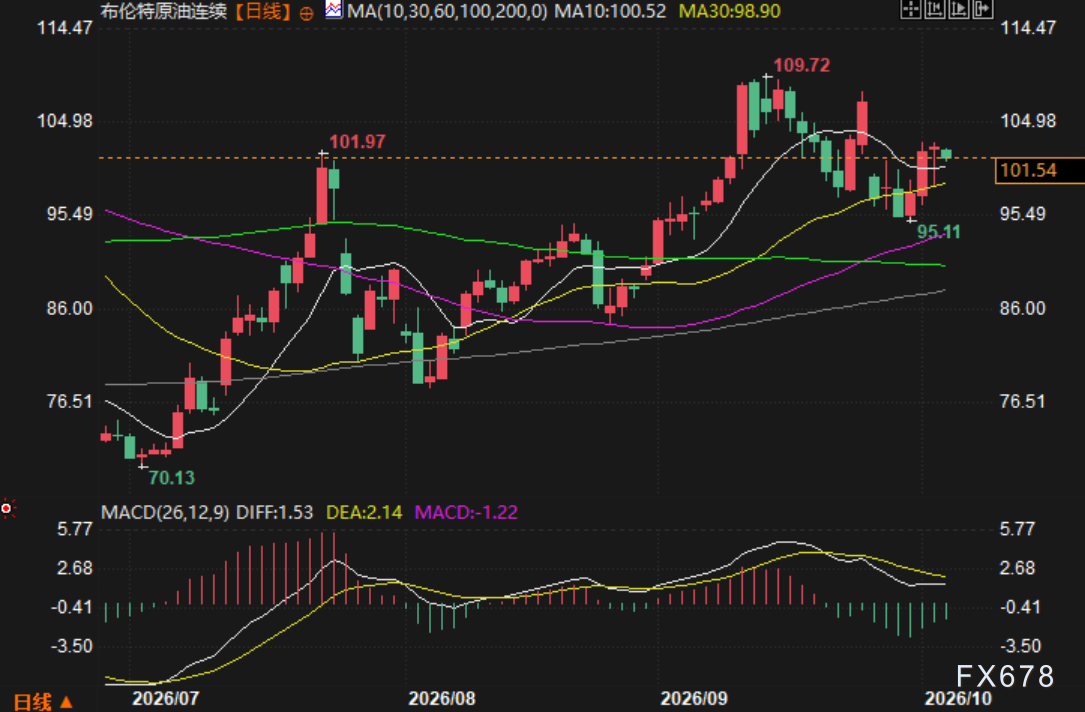The height and width of the screenshot is (712, 1085).
Task: Click the chart playback arrow icon
Action: 958,9
